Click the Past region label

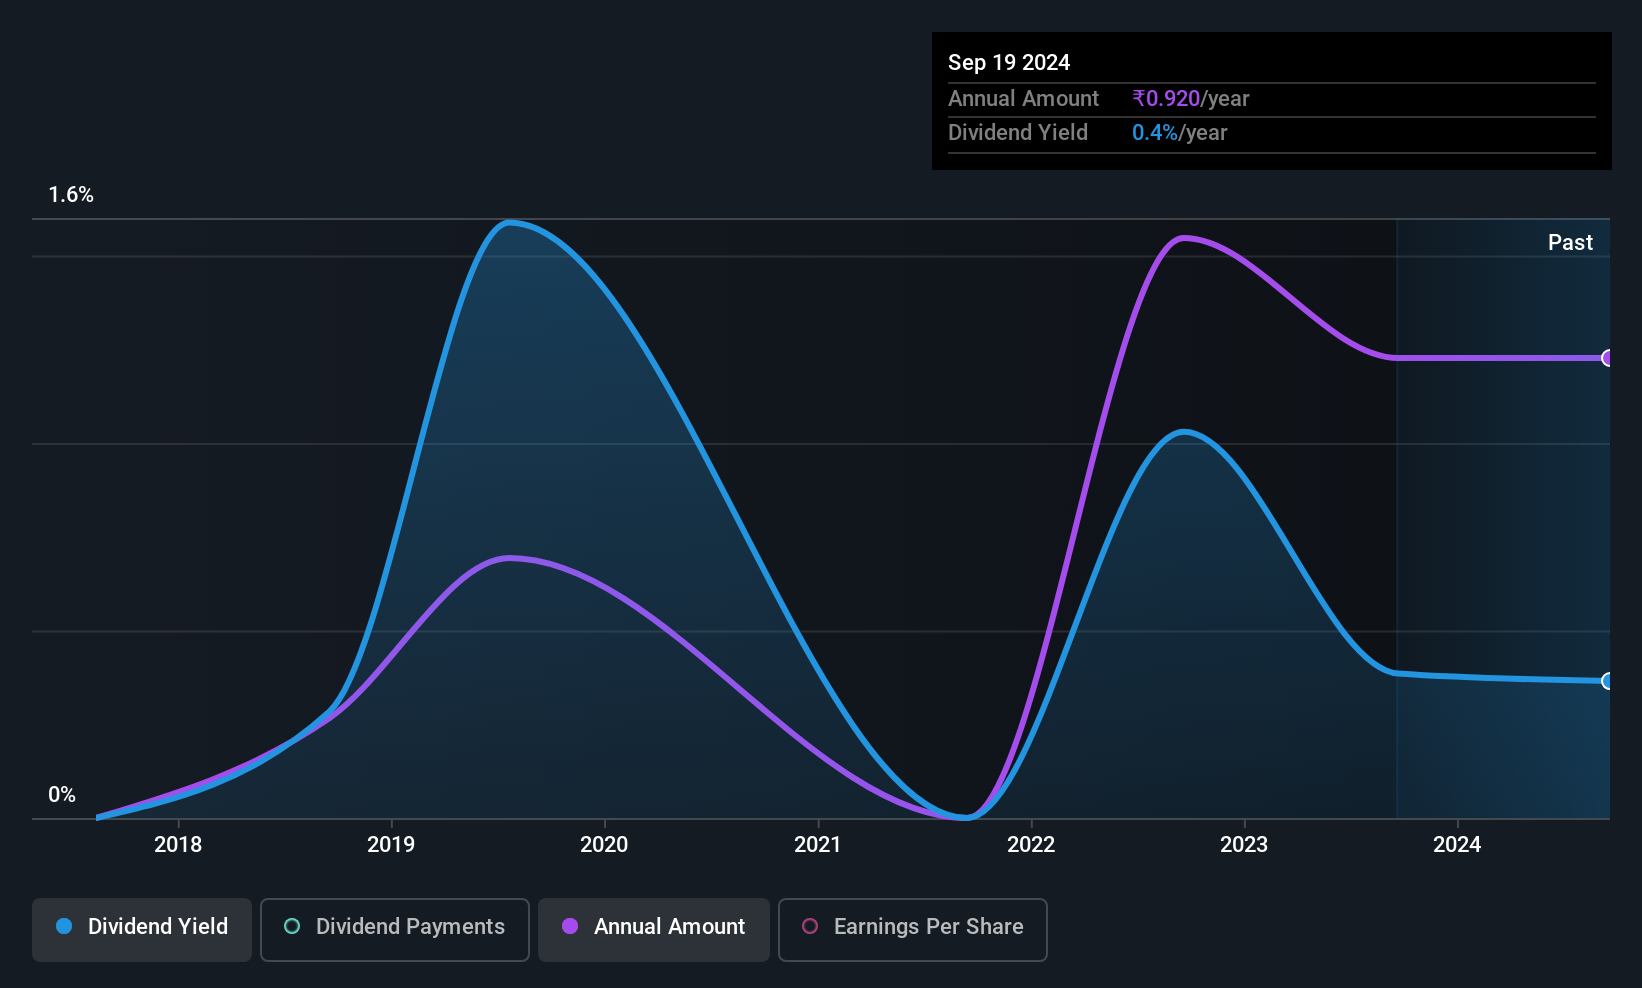pos(1570,243)
